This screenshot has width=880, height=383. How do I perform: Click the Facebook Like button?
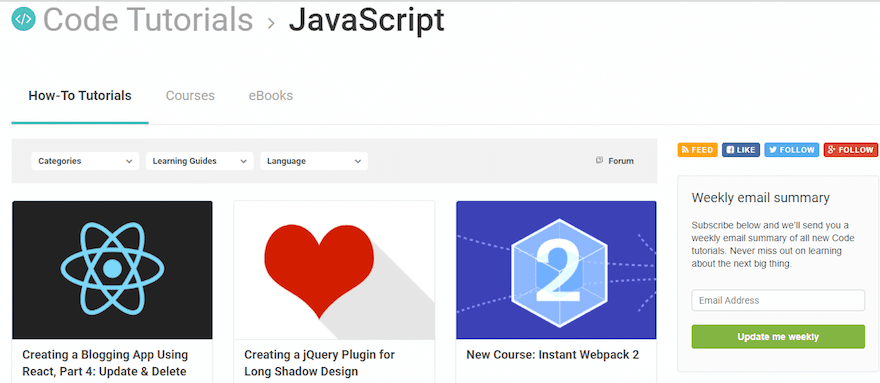tap(741, 150)
